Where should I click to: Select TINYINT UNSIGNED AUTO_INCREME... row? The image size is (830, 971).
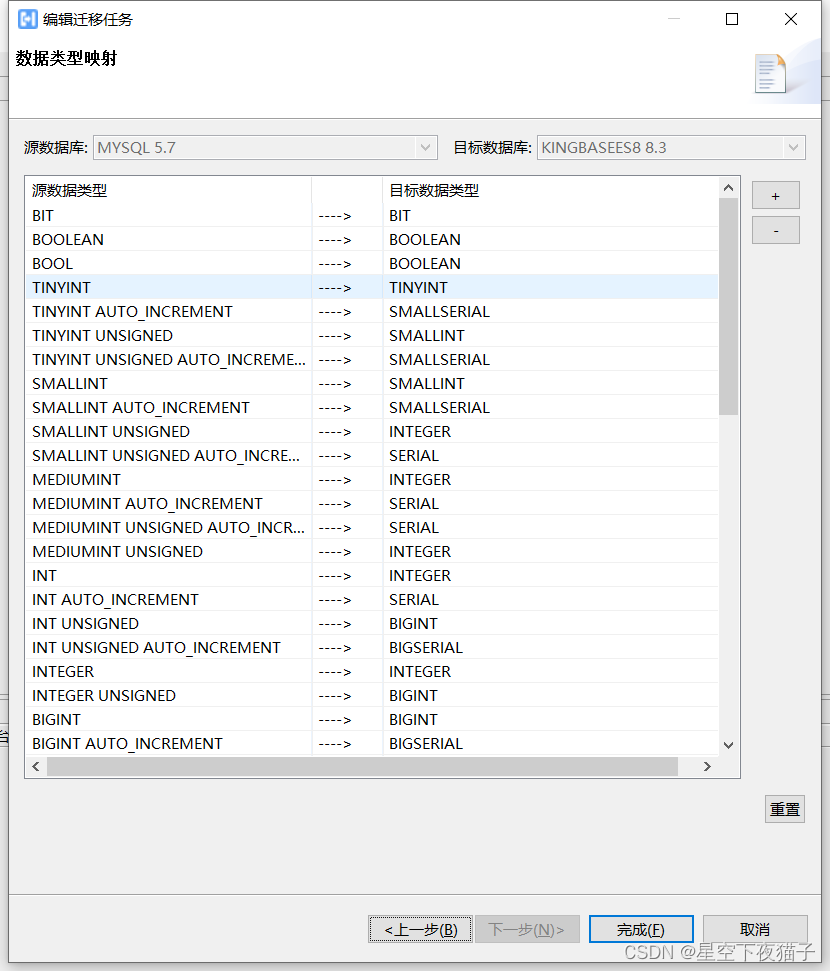click(x=168, y=360)
